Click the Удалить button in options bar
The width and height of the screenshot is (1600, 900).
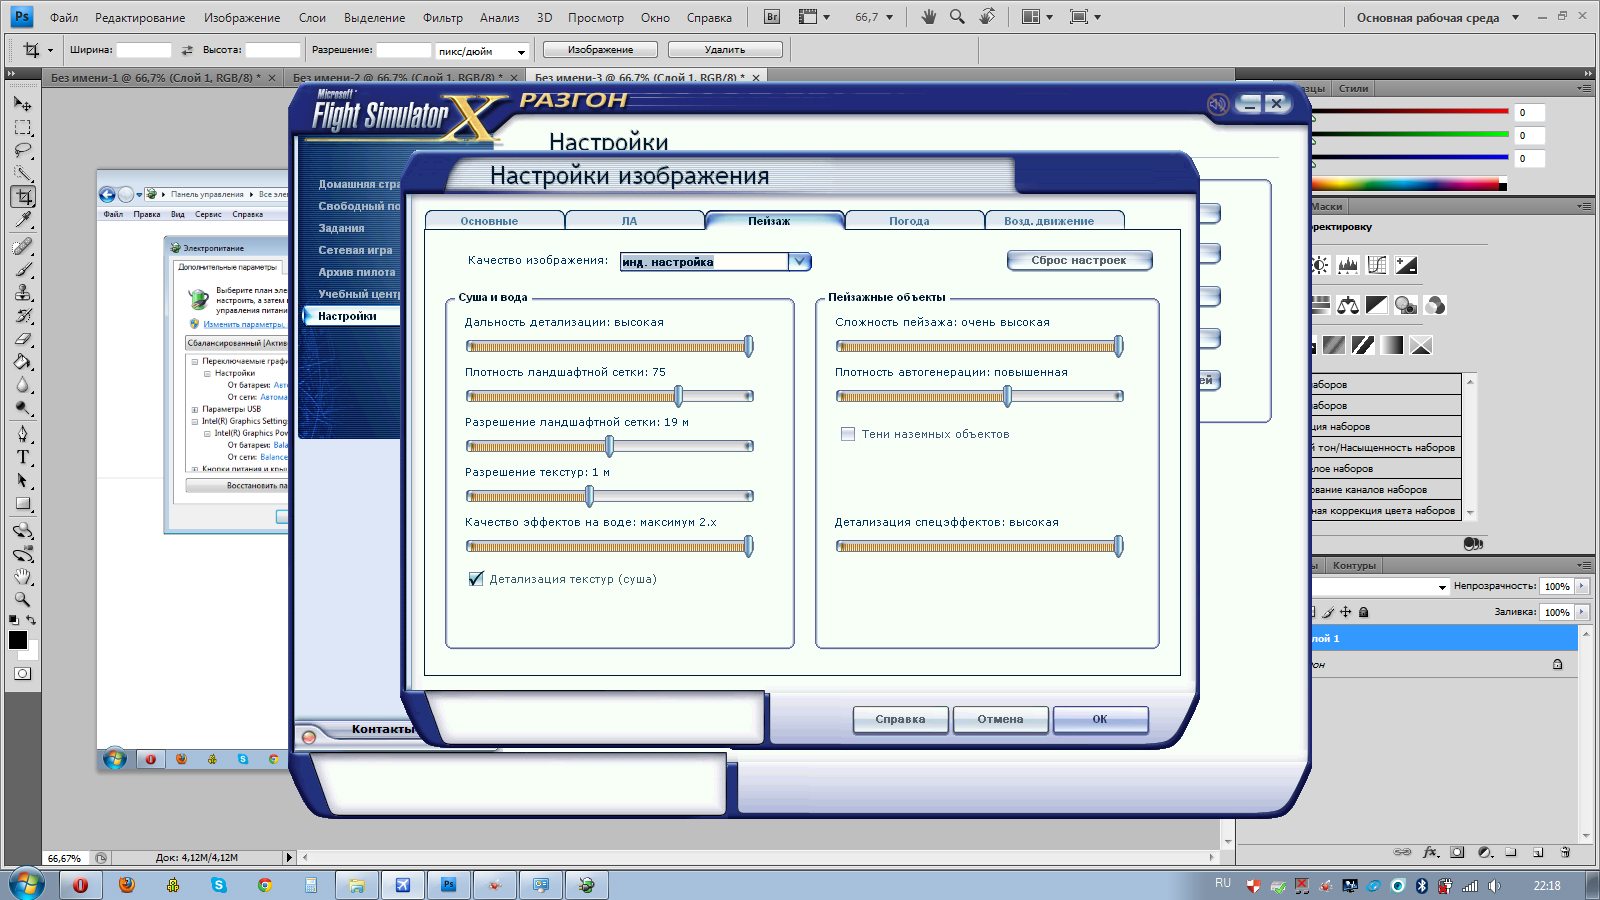tap(725, 50)
